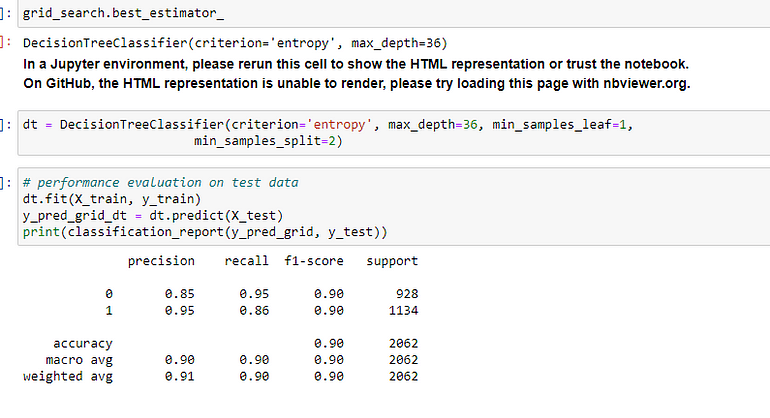Click the performance evaluation comment line
The height and width of the screenshot is (418, 770).
[x=161, y=183]
